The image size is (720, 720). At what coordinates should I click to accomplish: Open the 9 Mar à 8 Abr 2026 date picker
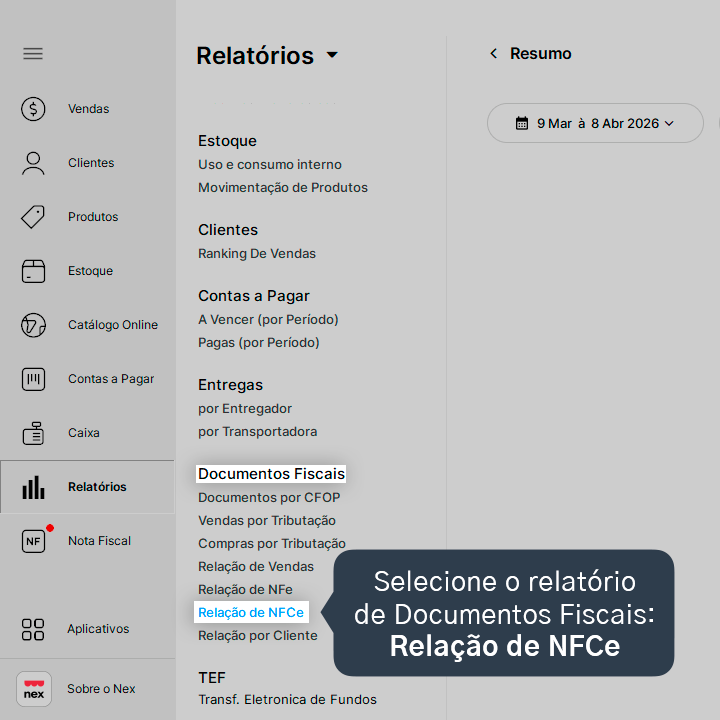coord(595,123)
